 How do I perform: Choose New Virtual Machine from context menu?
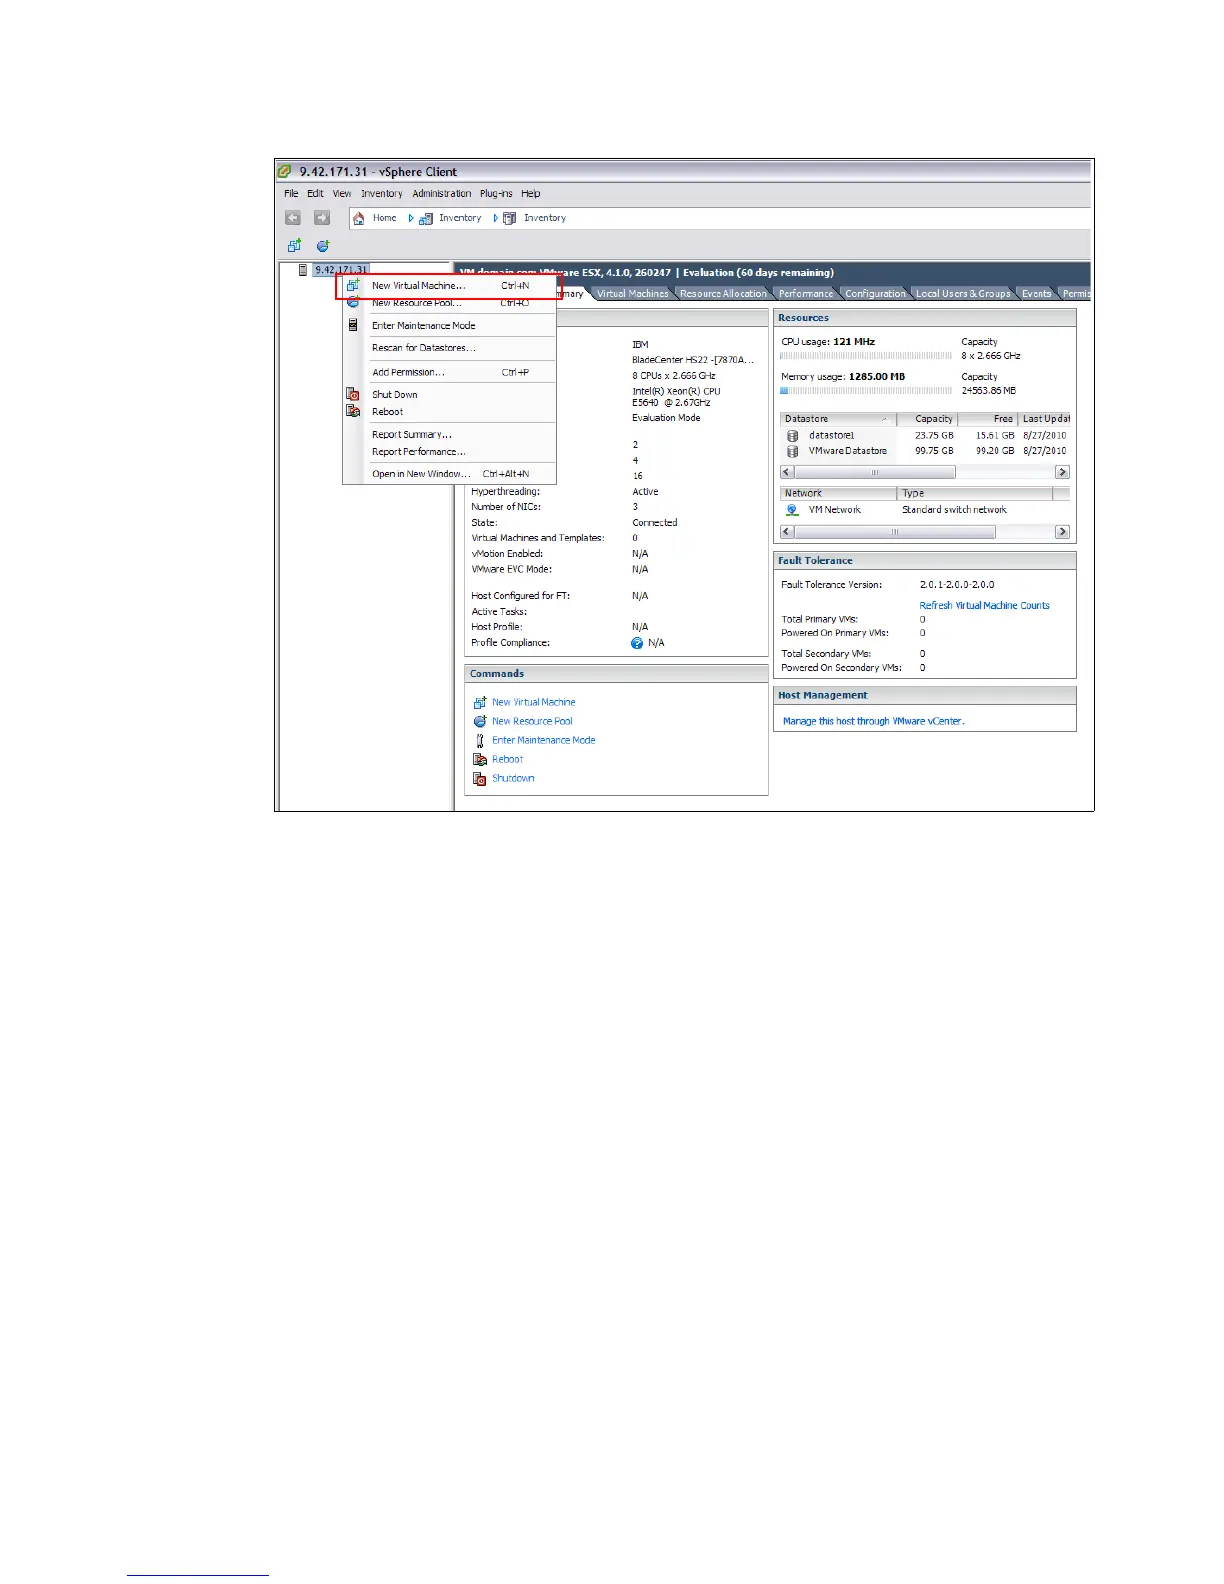click(449, 286)
